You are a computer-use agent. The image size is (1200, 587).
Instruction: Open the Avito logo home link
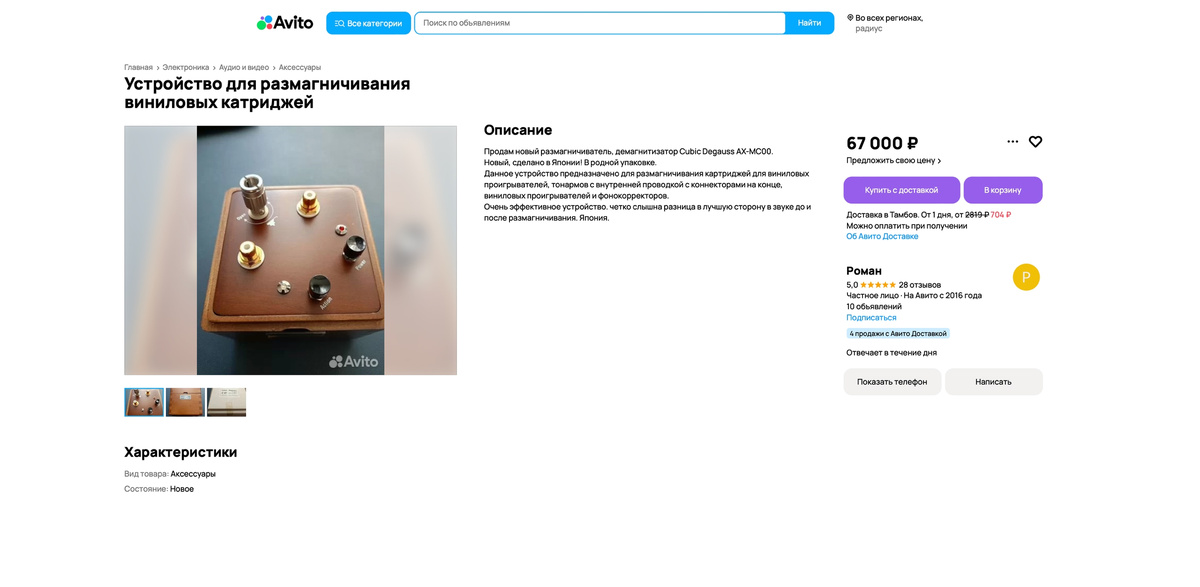coord(285,23)
